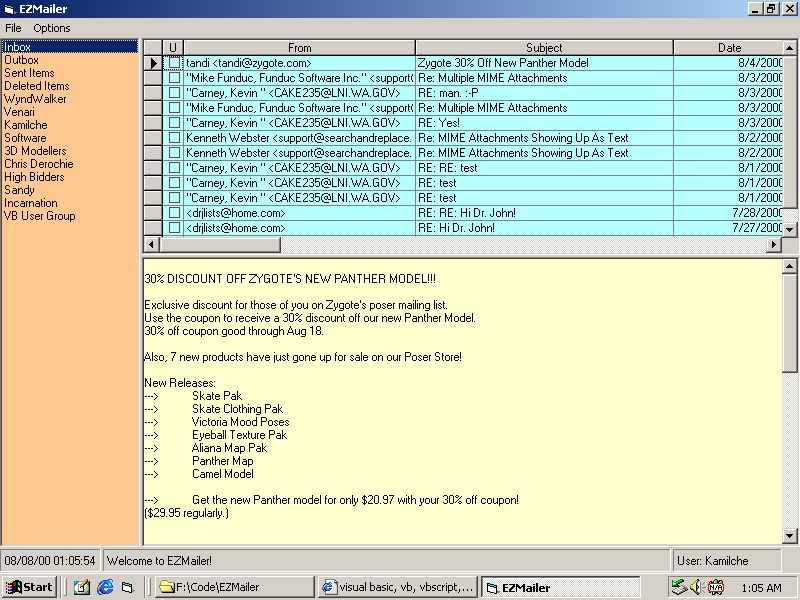
Task: Click the volume speaker tray icon
Action: tap(697, 587)
